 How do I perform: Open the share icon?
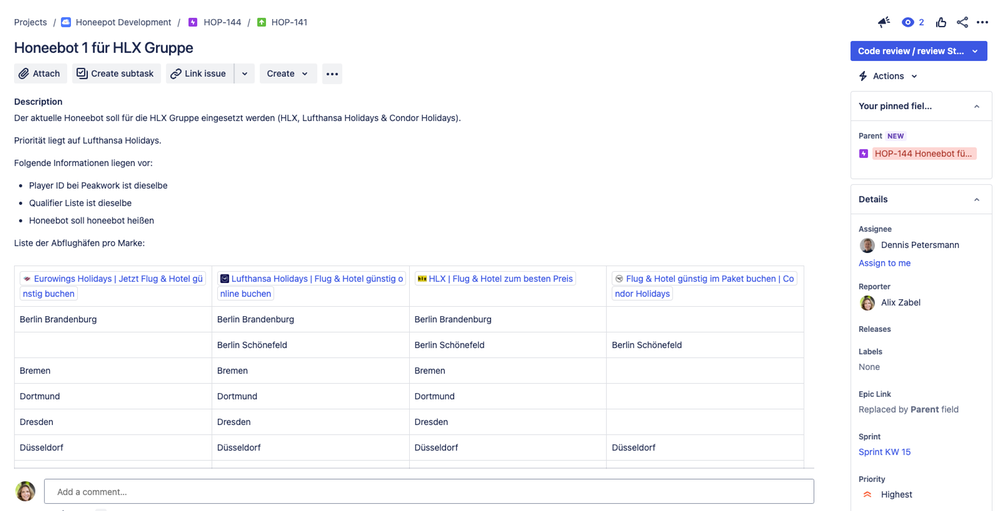[962, 22]
